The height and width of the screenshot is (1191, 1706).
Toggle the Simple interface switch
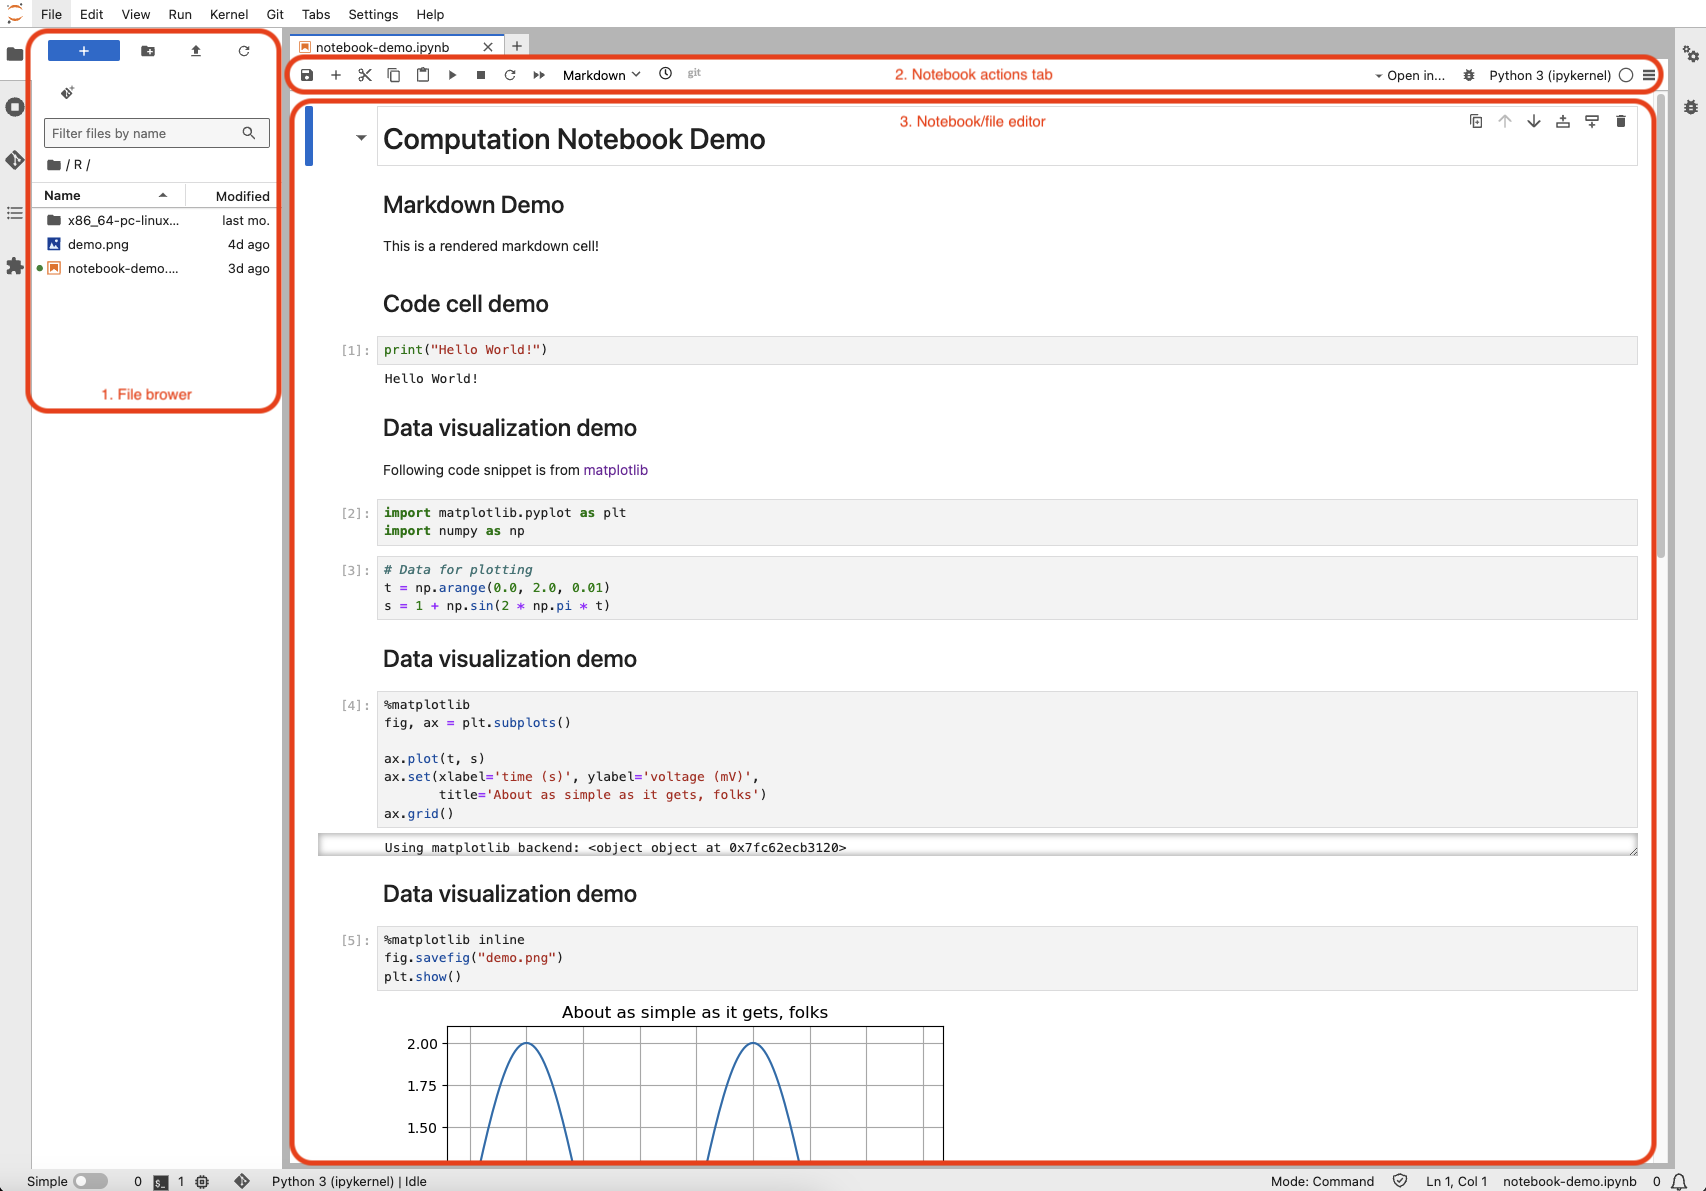pyautogui.click(x=90, y=1181)
